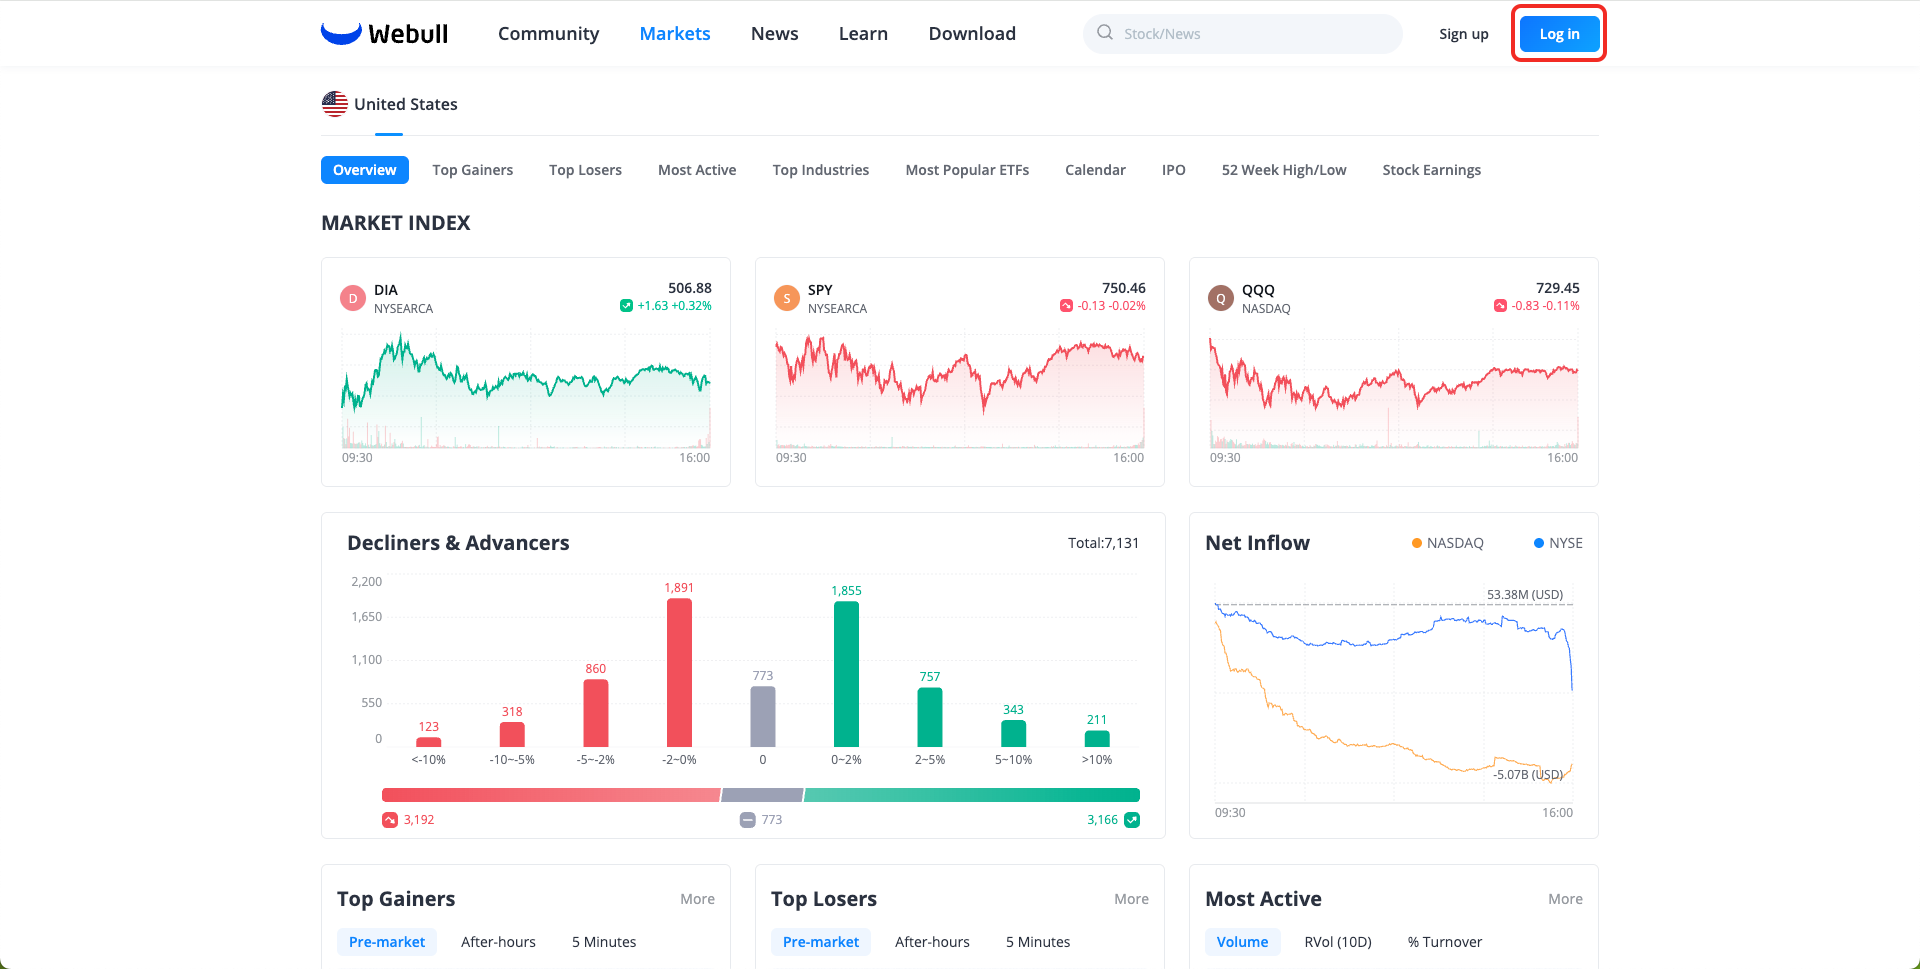Select 5 Minutes in the Top Gainers card
The width and height of the screenshot is (1920, 969).
click(604, 942)
